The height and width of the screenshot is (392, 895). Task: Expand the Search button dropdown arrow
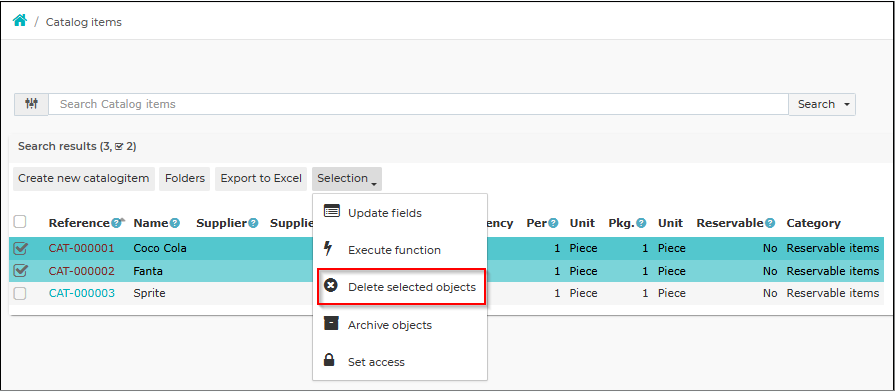846,104
